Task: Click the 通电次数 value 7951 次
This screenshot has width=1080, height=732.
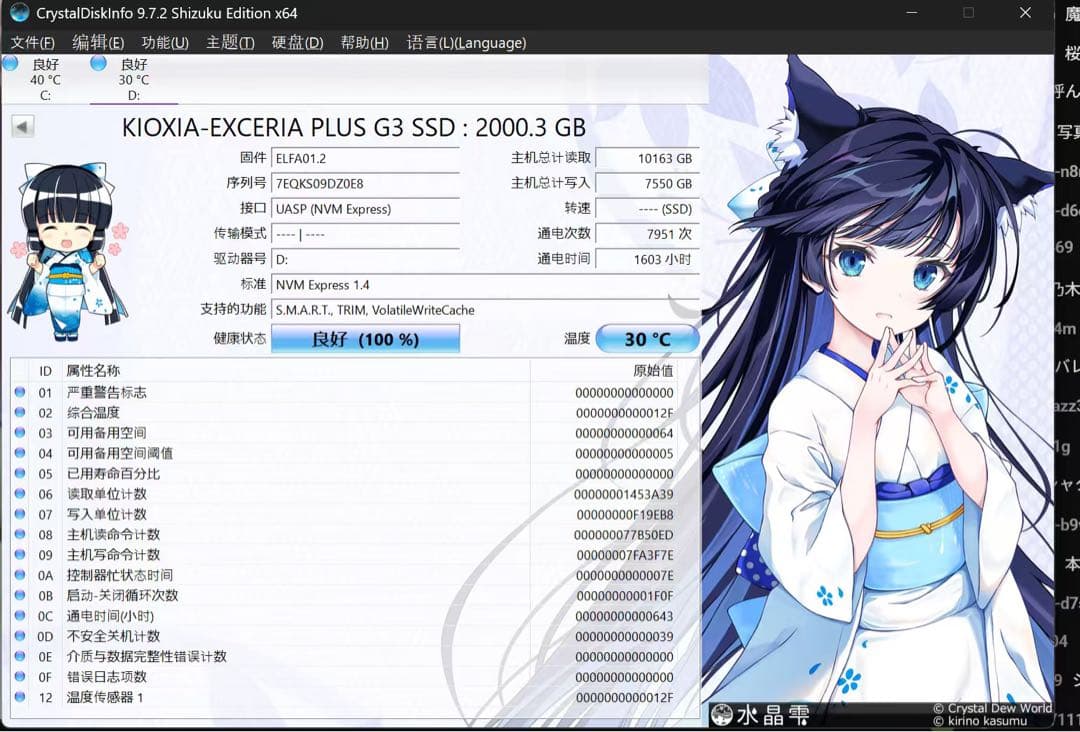Action: [x=647, y=234]
